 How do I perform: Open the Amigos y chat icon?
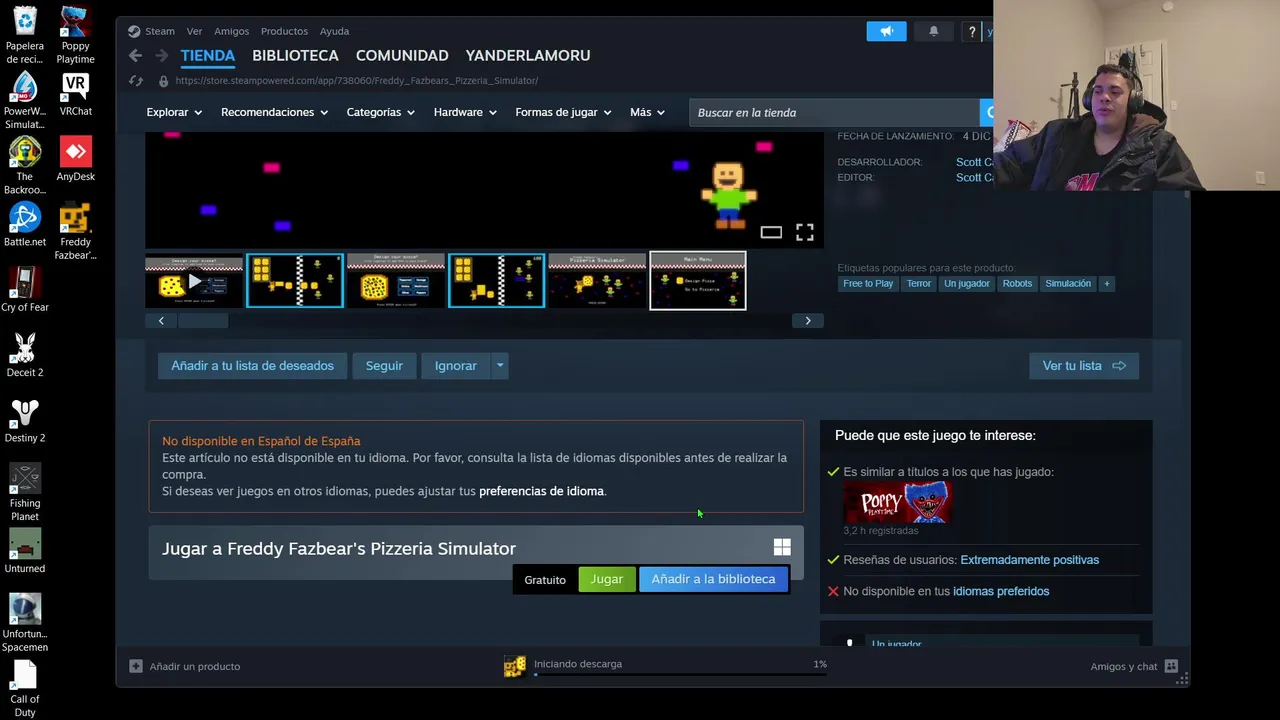tap(1171, 666)
